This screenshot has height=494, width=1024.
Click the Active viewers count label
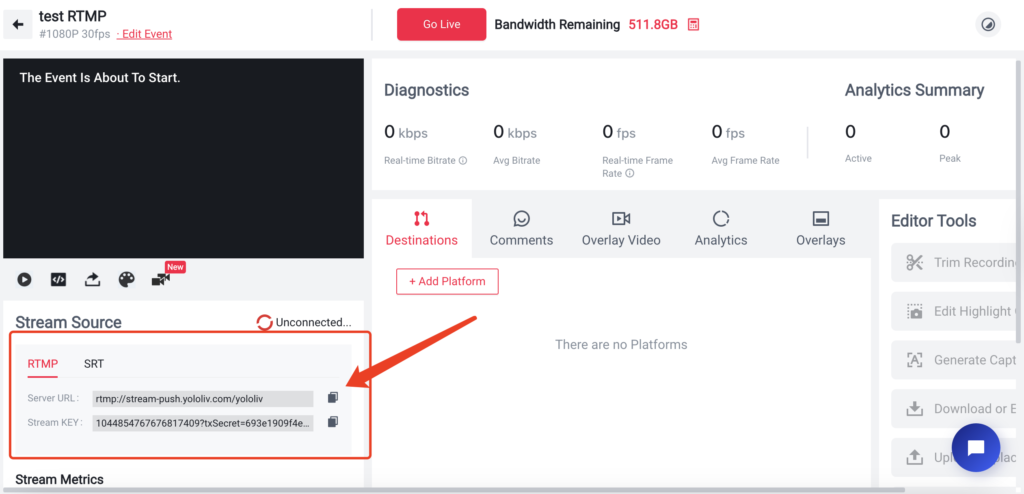[x=858, y=159]
